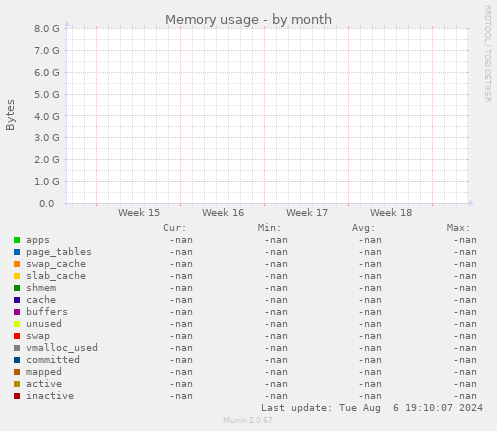Select the 'page_tables' legend label

pos(59,252)
